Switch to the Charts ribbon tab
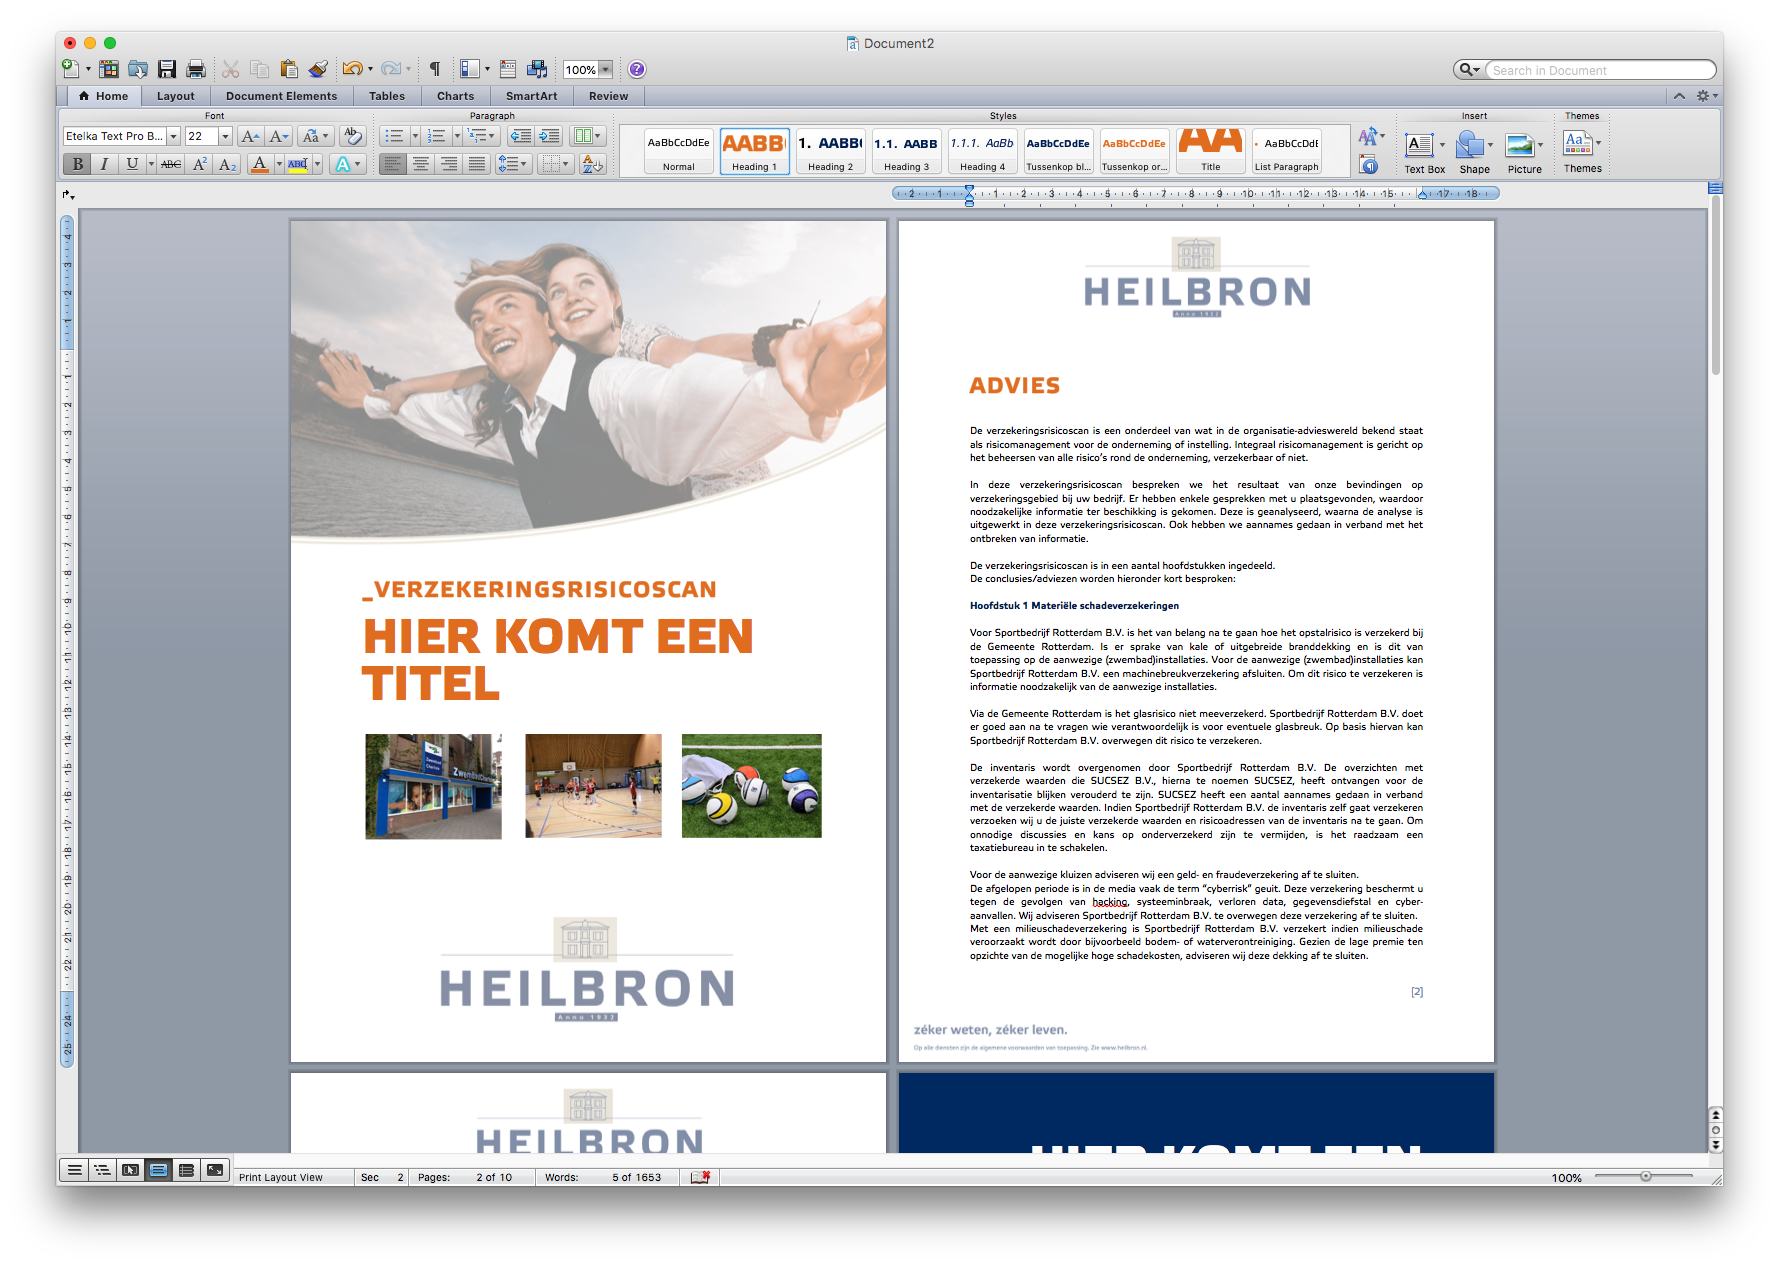Image resolution: width=1779 pixels, height=1266 pixels. point(455,95)
